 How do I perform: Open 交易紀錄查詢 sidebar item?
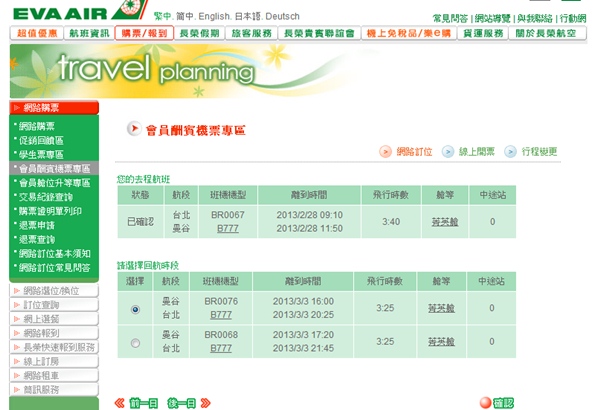[x=46, y=197]
